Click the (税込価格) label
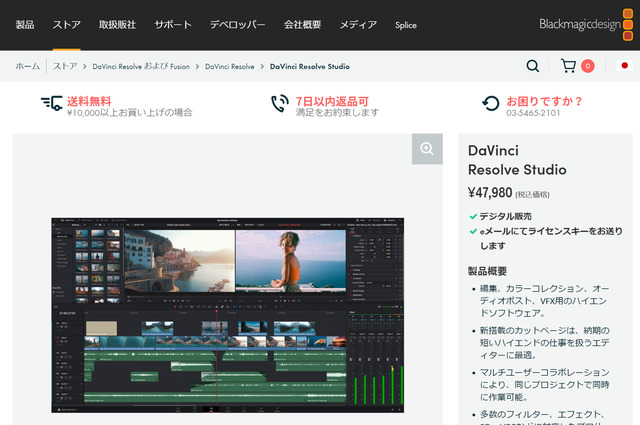Viewport: 640px width, 425px height. (x=533, y=194)
